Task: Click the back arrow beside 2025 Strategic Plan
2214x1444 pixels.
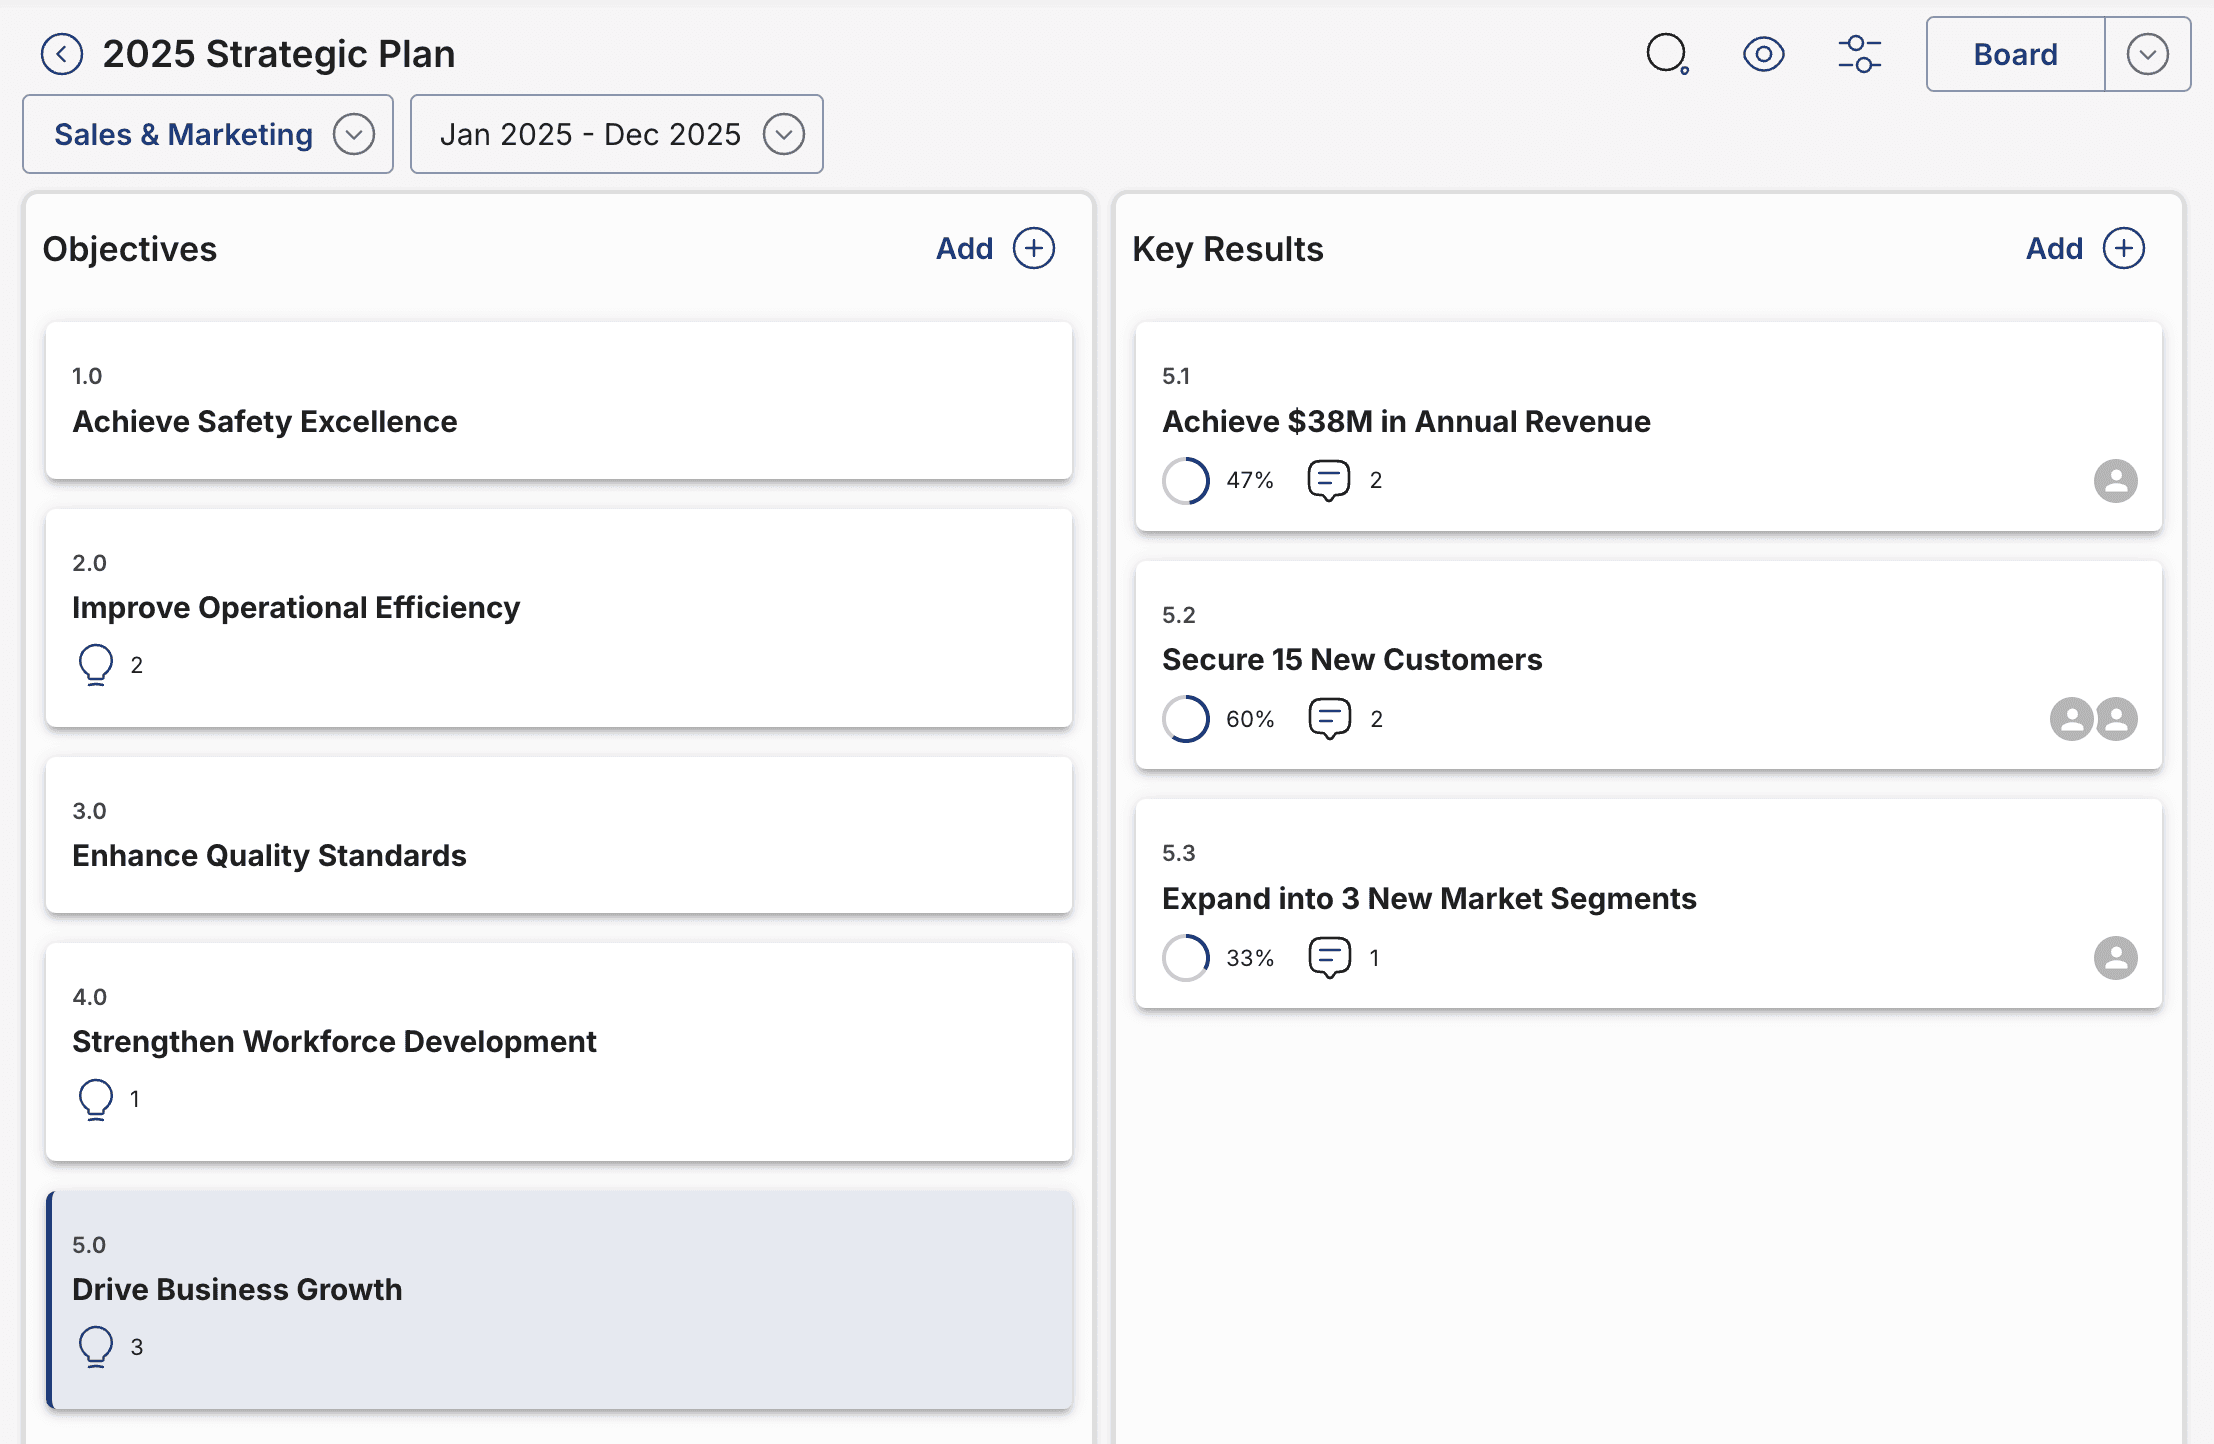Action: (x=61, y=54)
